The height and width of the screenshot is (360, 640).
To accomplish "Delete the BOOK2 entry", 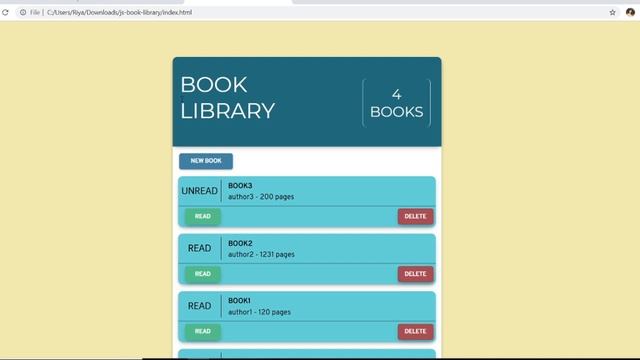I will pyautogui.click(x=416, y=274).
